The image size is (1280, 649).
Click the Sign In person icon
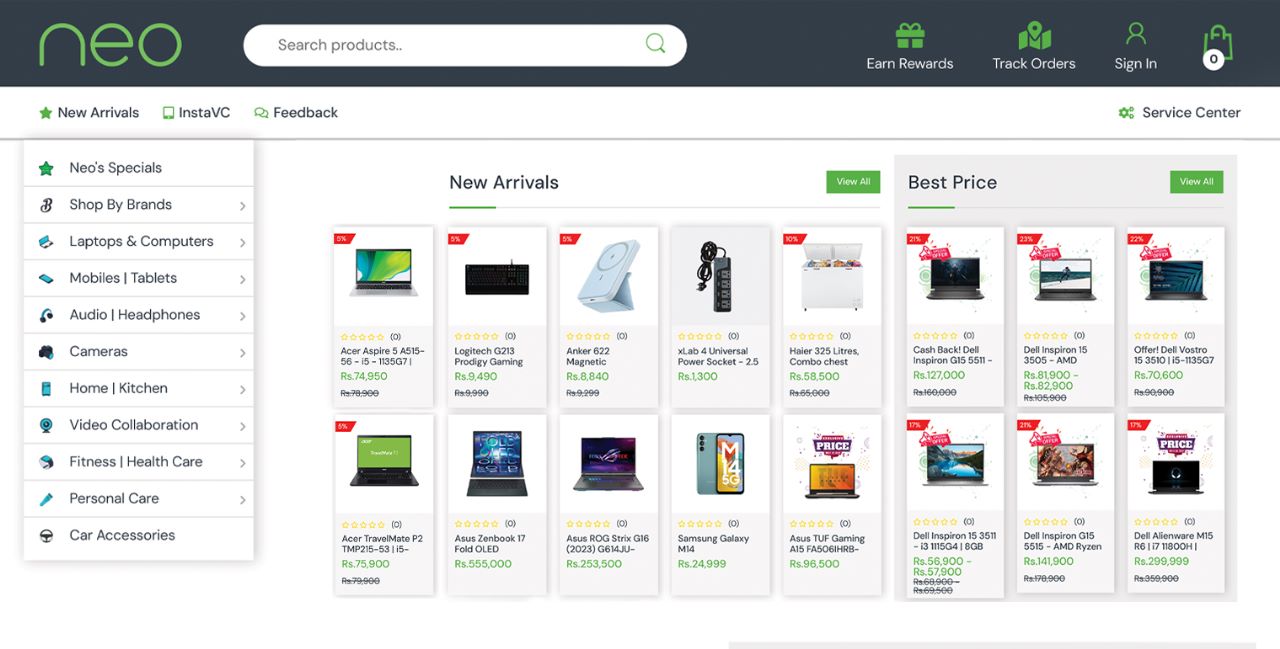pyautogui.click(x=1136, y=35)
